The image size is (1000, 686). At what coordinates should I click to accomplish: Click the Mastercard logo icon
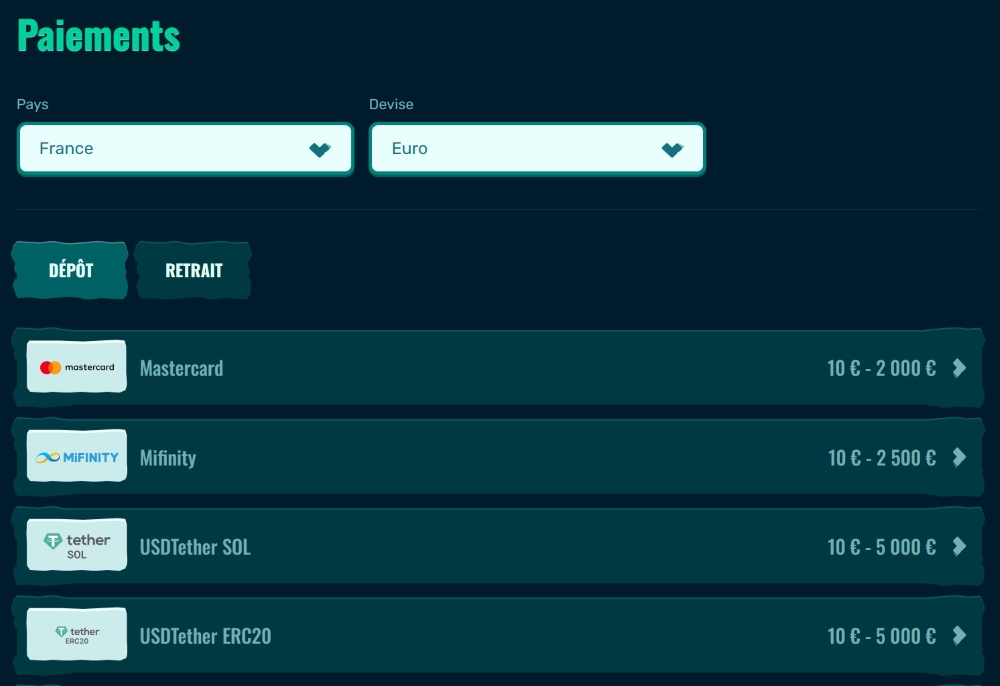click(77, 367)
